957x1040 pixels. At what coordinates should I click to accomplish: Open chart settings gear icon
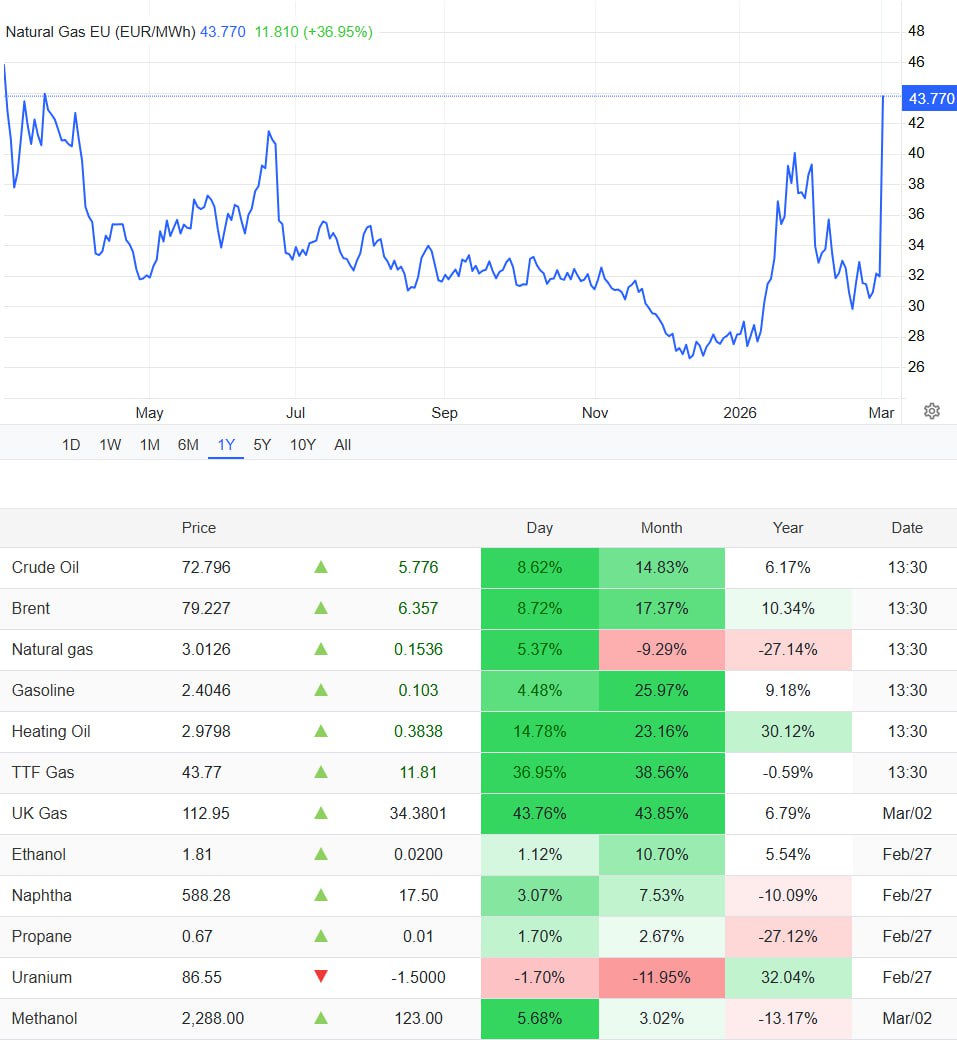932,411
